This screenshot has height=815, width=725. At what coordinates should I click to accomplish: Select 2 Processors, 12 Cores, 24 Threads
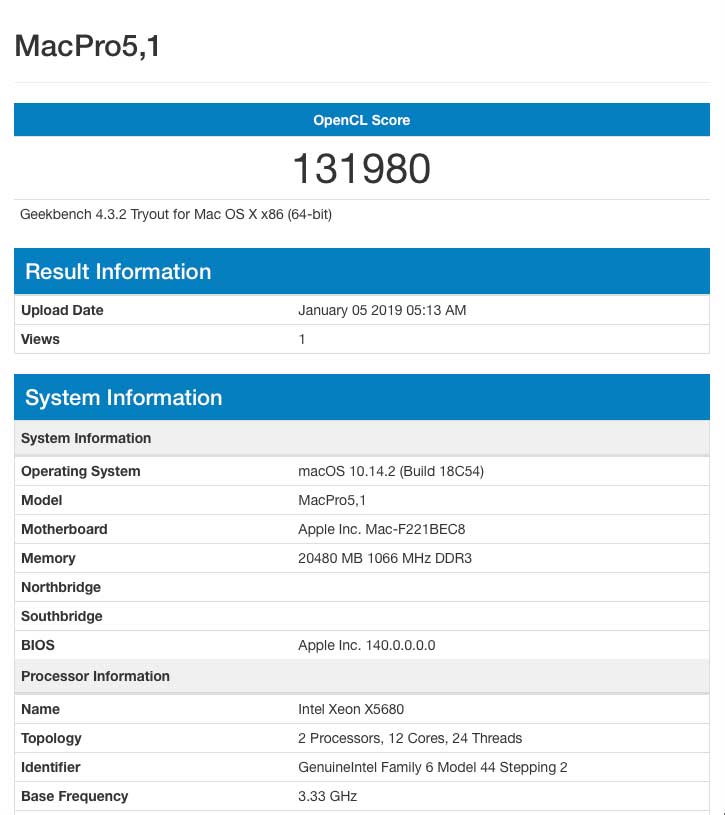click(x=410, y=739)
